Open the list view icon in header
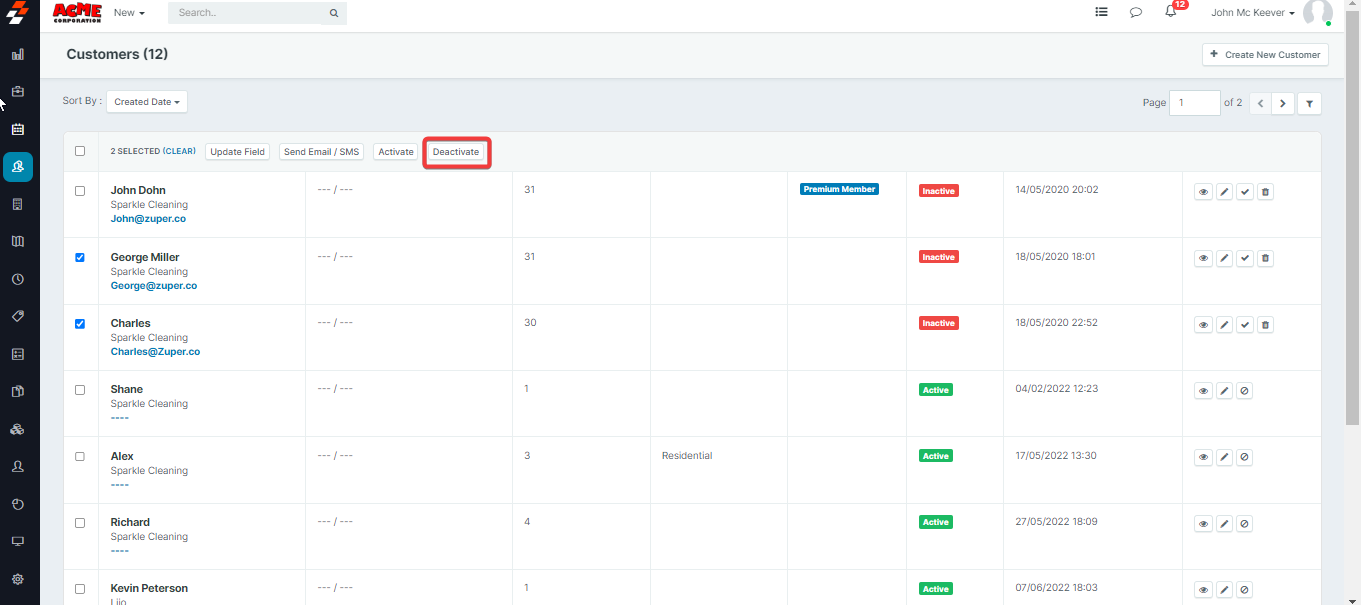The height and width of the screenshot is (605, 1361). pyautogui.click(x=1101, y=12)
